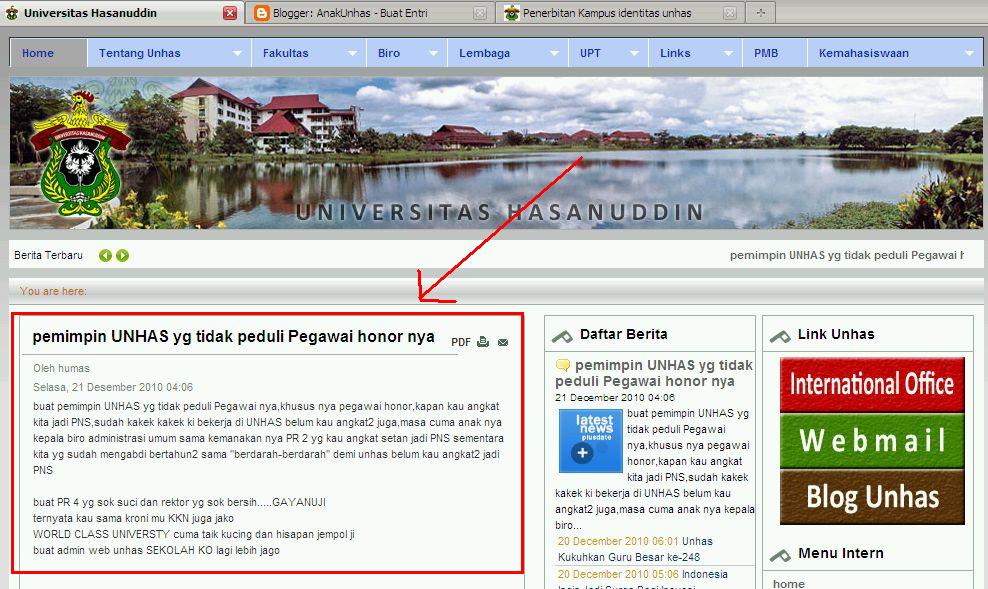Expand the Biro dropdown arrow

coord(434,54)
